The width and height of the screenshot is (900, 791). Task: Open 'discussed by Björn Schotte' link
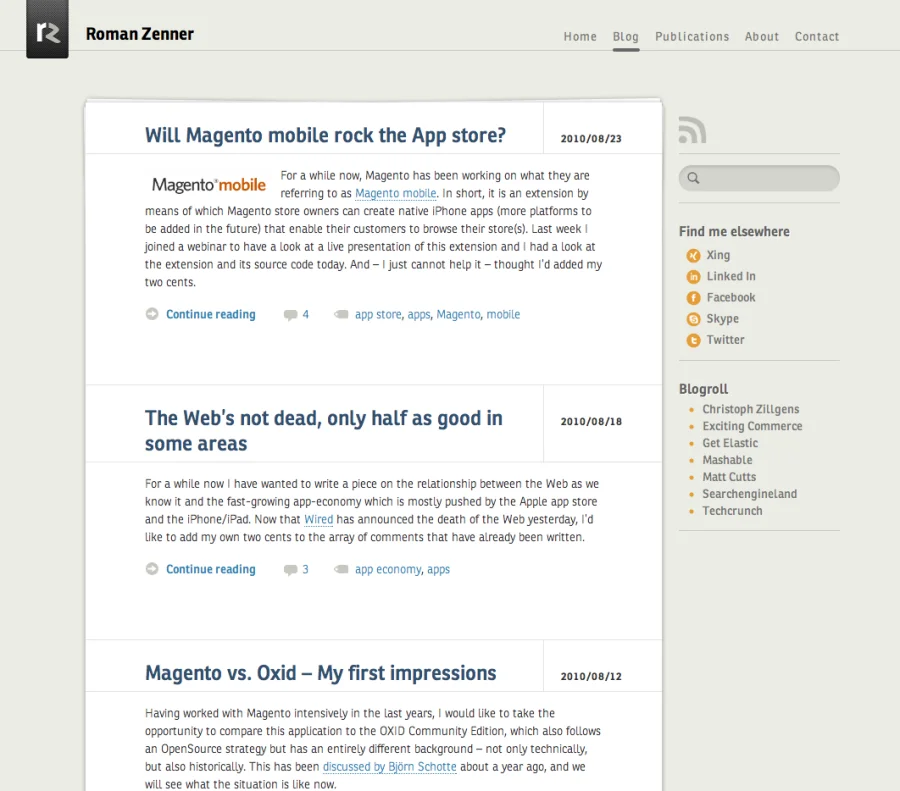[389, 767]
